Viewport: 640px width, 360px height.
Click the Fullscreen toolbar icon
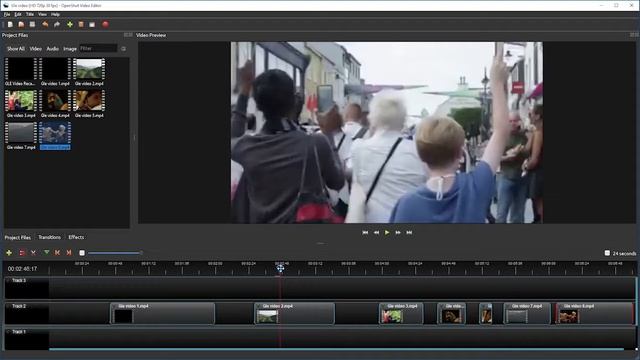[x=92, y=24]
